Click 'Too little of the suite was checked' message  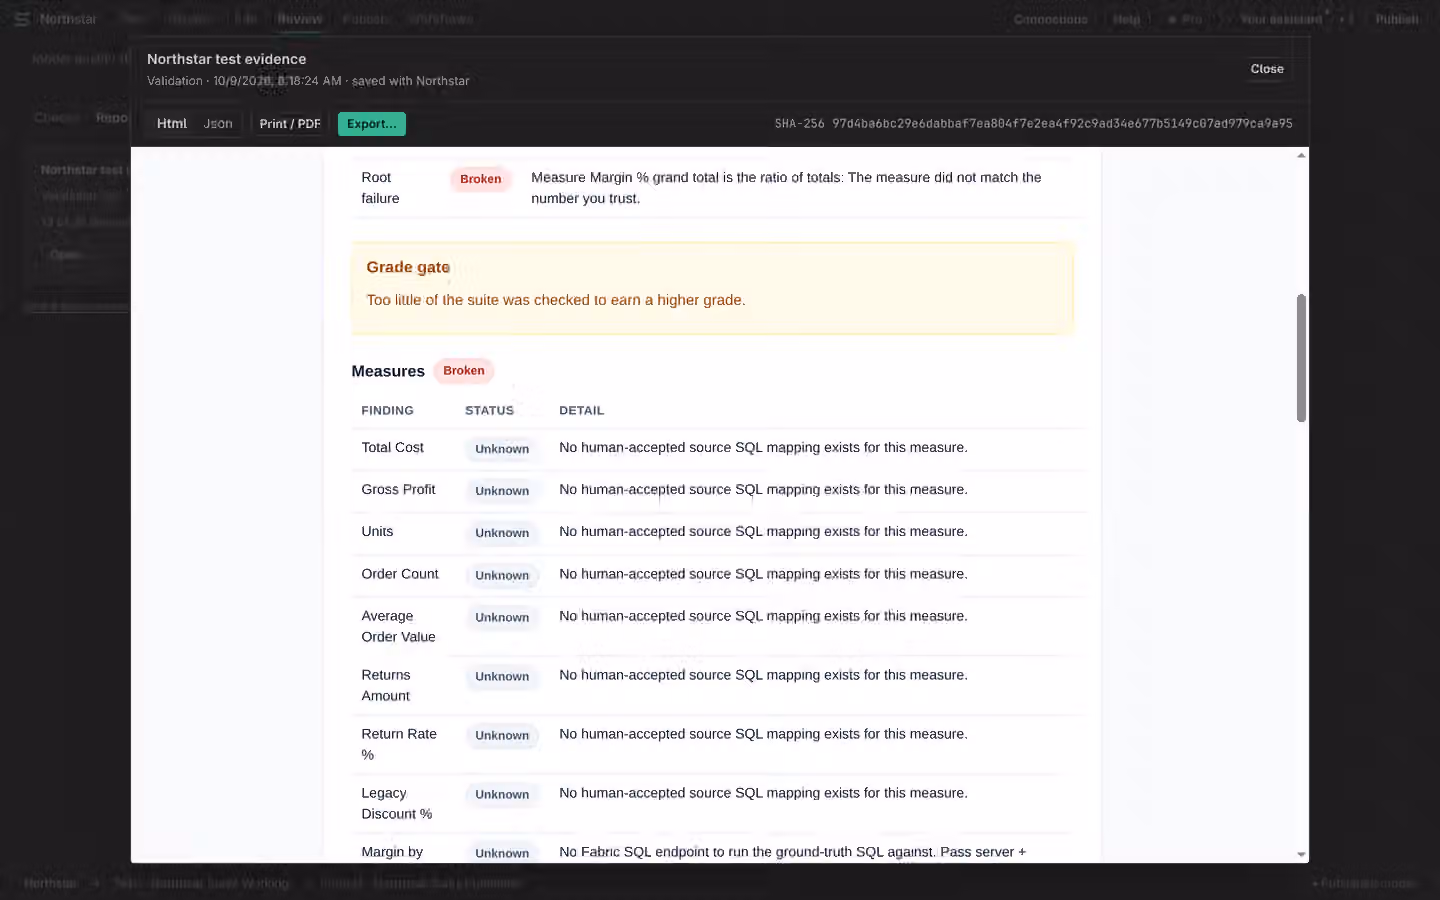click(556, 300)
